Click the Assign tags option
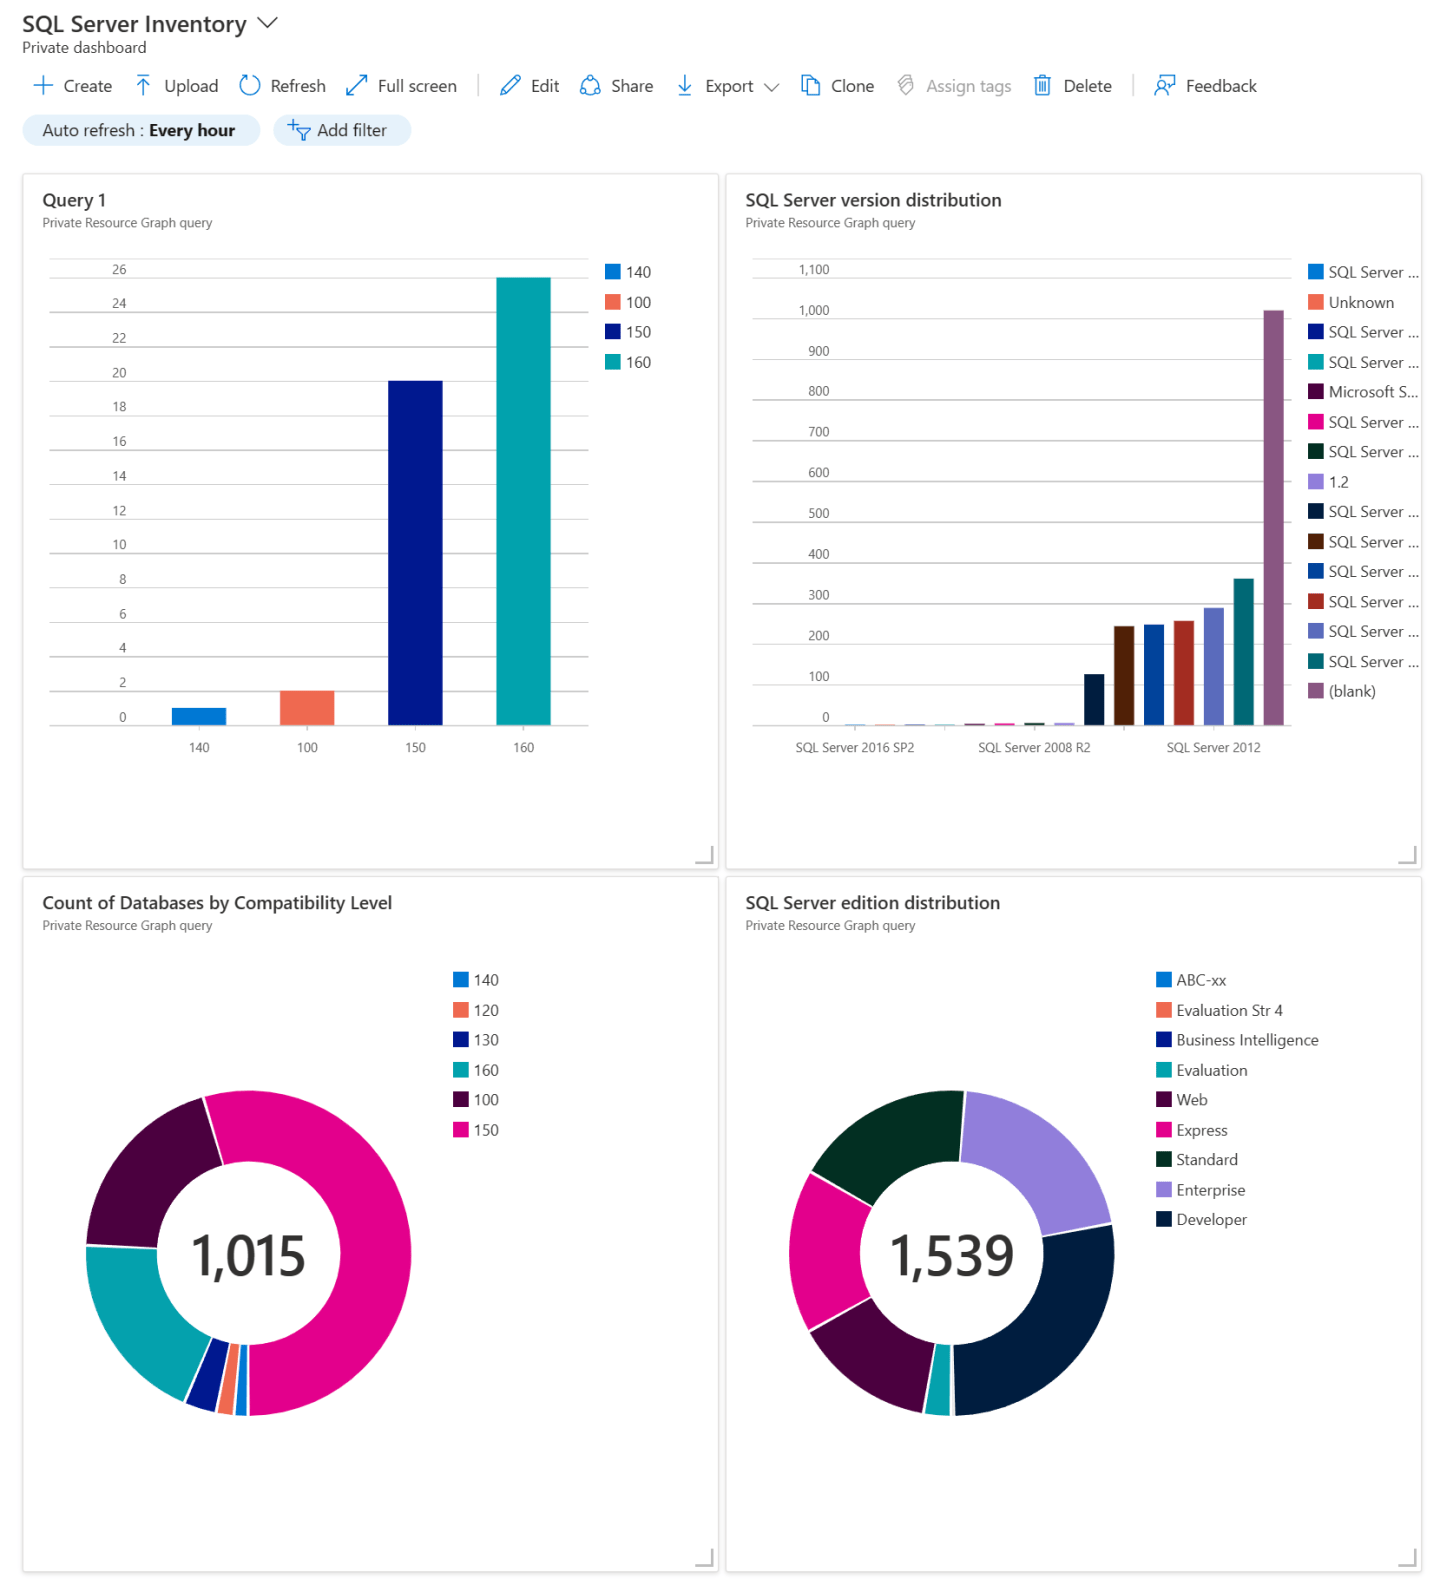Viewport: 1440px width, 1592px height. pos(954,86)
